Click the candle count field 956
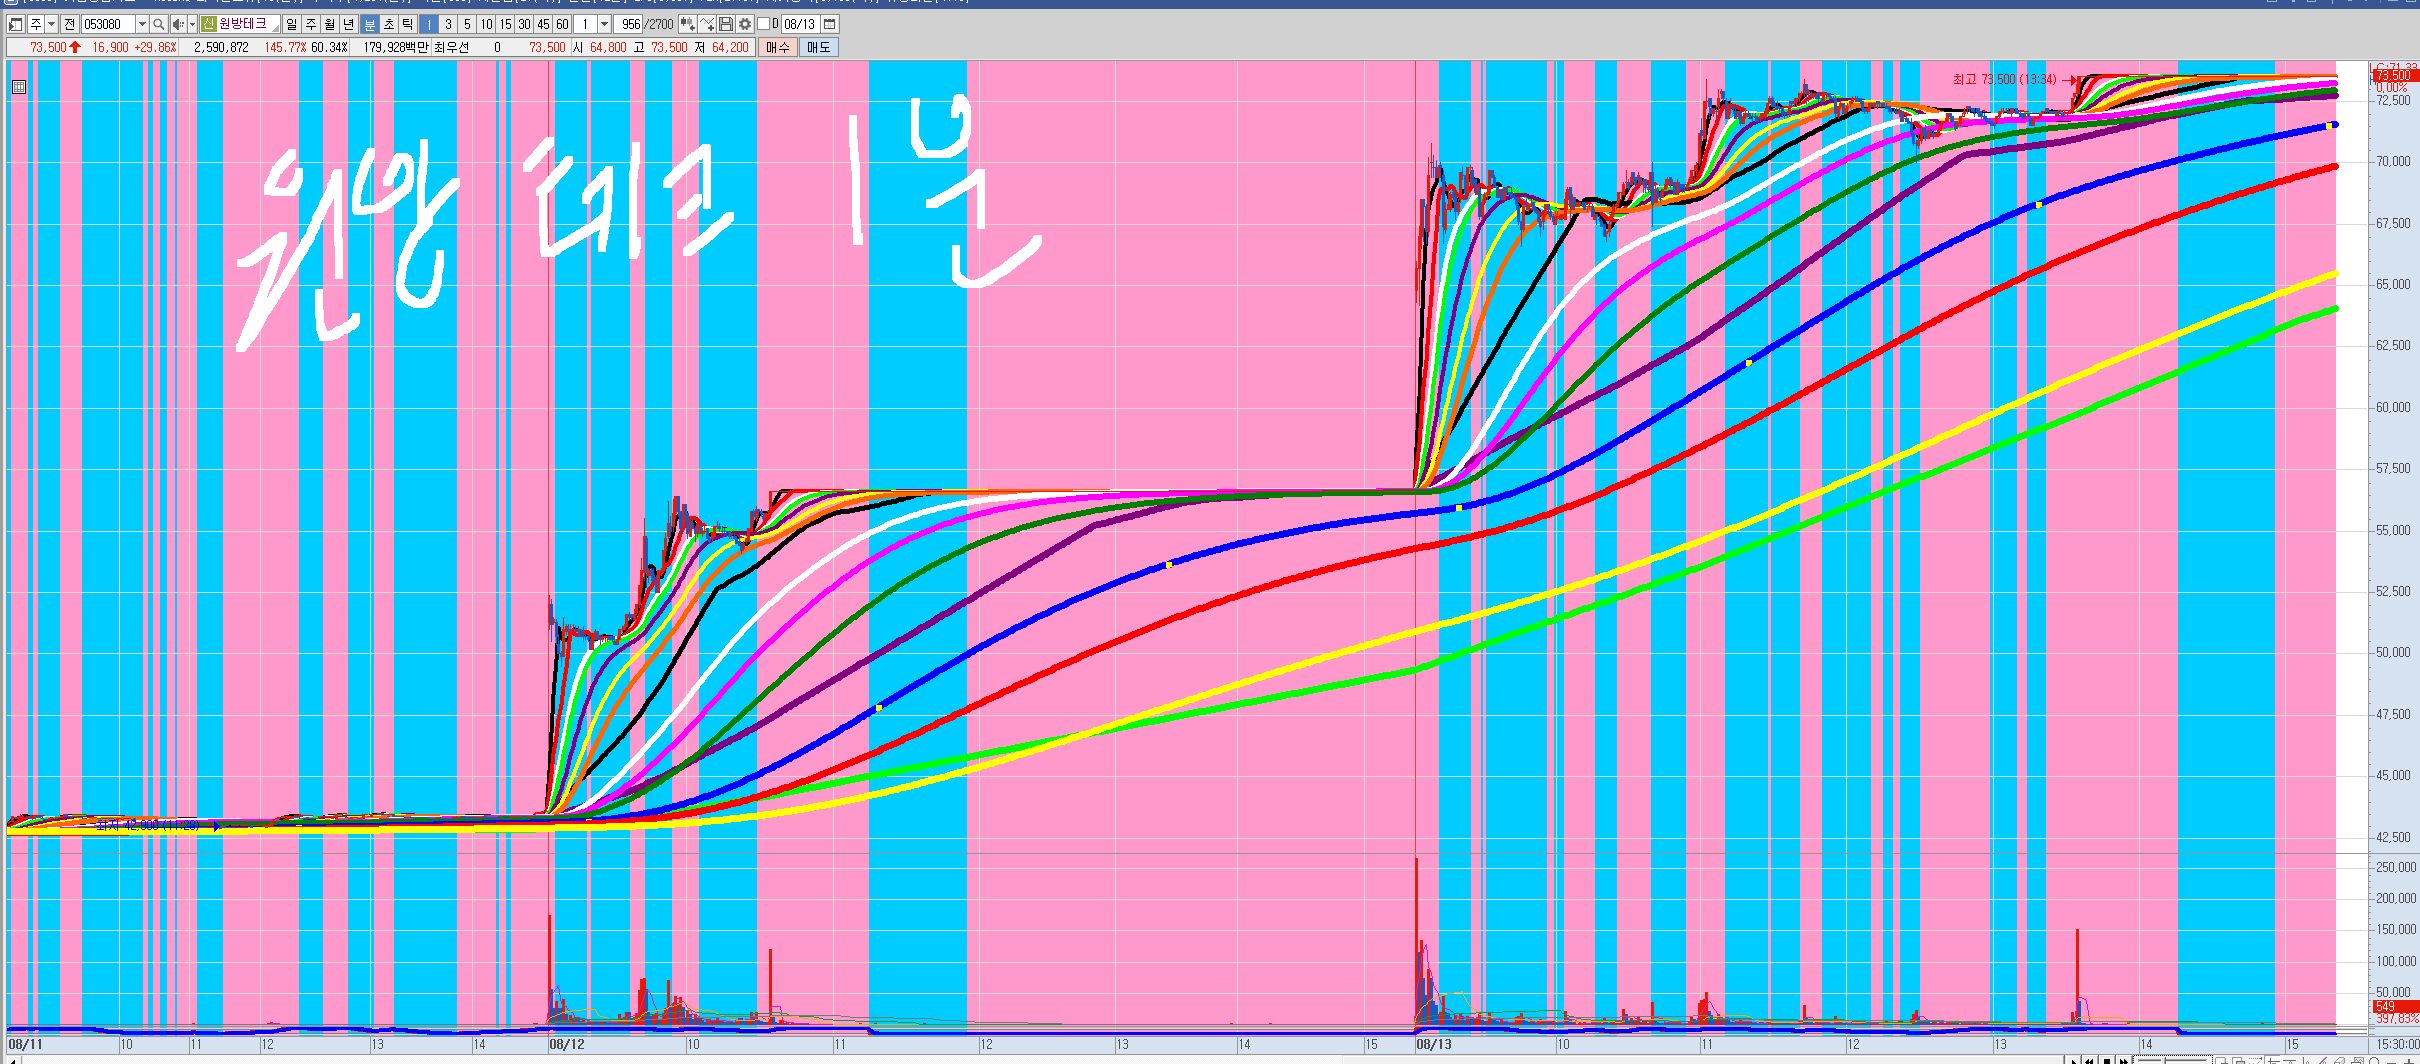The height and width of the screenshot is (1064, 2420). click(x=630, y=24)
